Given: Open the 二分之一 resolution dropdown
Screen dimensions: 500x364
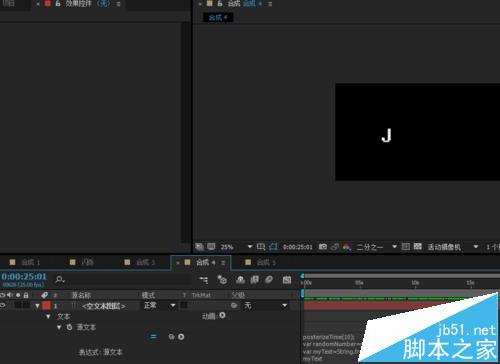Looking at the screenshot, I should click(377, 247).
